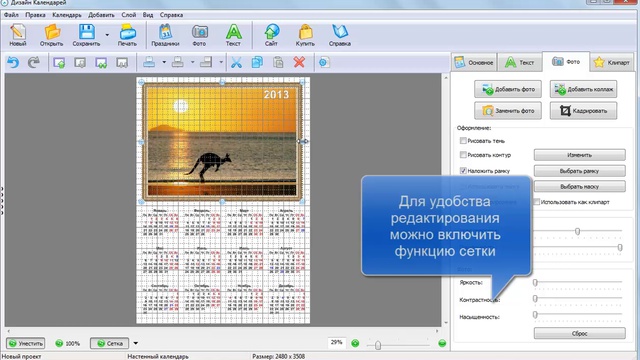Click the Кадрировать crop button
This screenshot has height=360, width=640.
click(583, 111)
